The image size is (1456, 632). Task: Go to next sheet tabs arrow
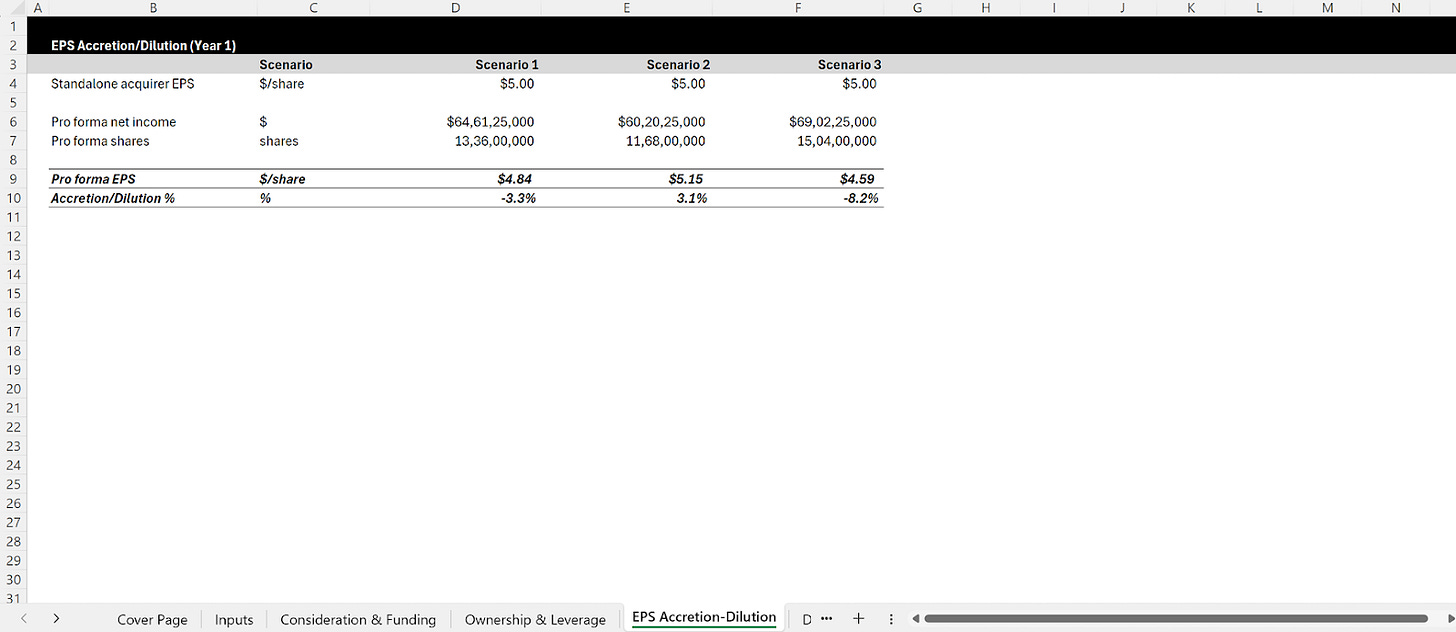tap(56, 619)
